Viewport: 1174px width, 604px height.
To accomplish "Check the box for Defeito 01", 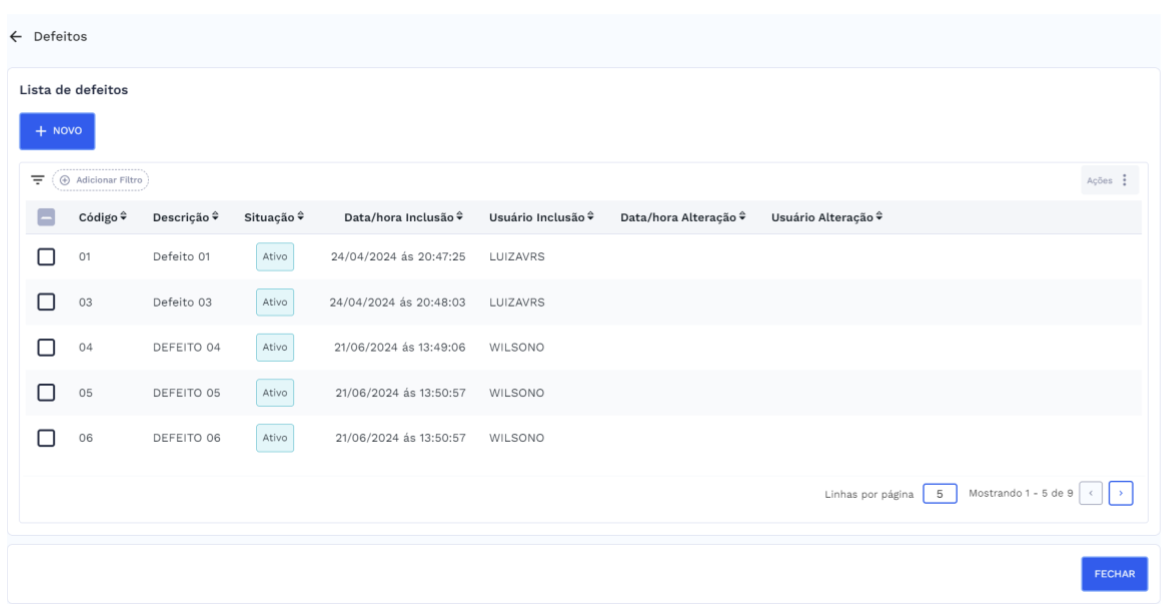I will pyautogui.click(x=46, y=257).
